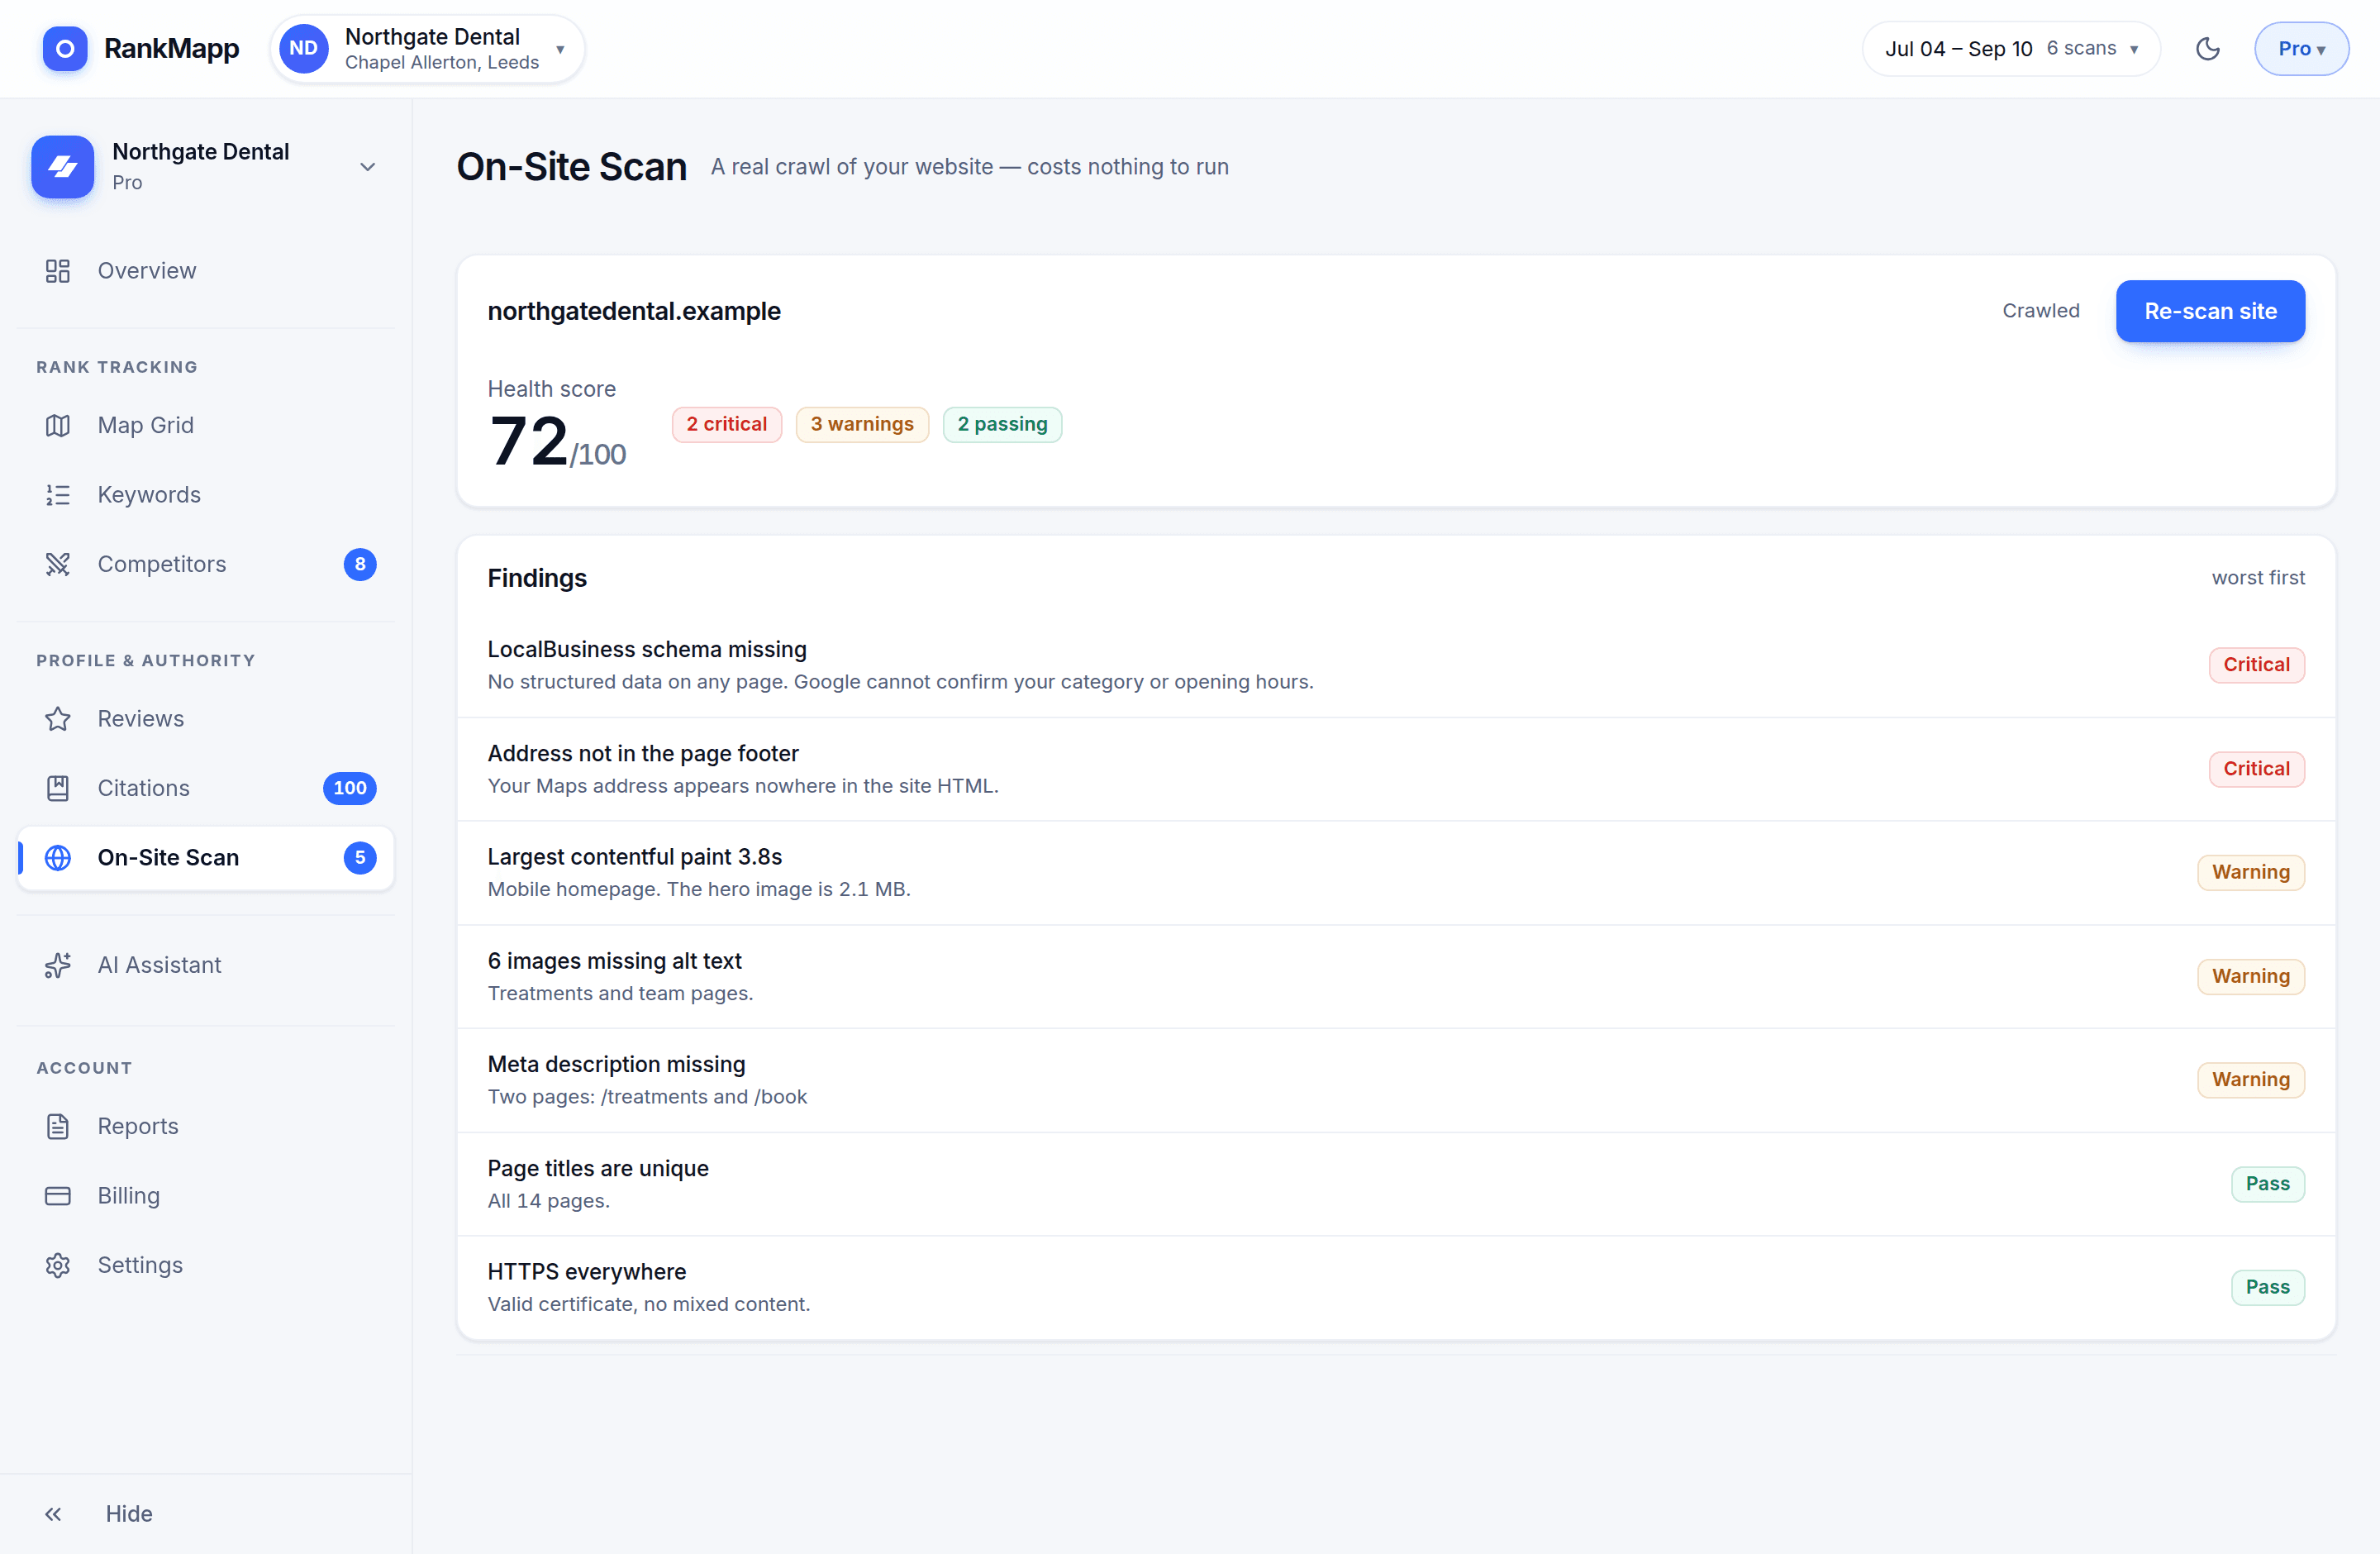
Task: Click the 2 critical pill
Action: (727, 424)
